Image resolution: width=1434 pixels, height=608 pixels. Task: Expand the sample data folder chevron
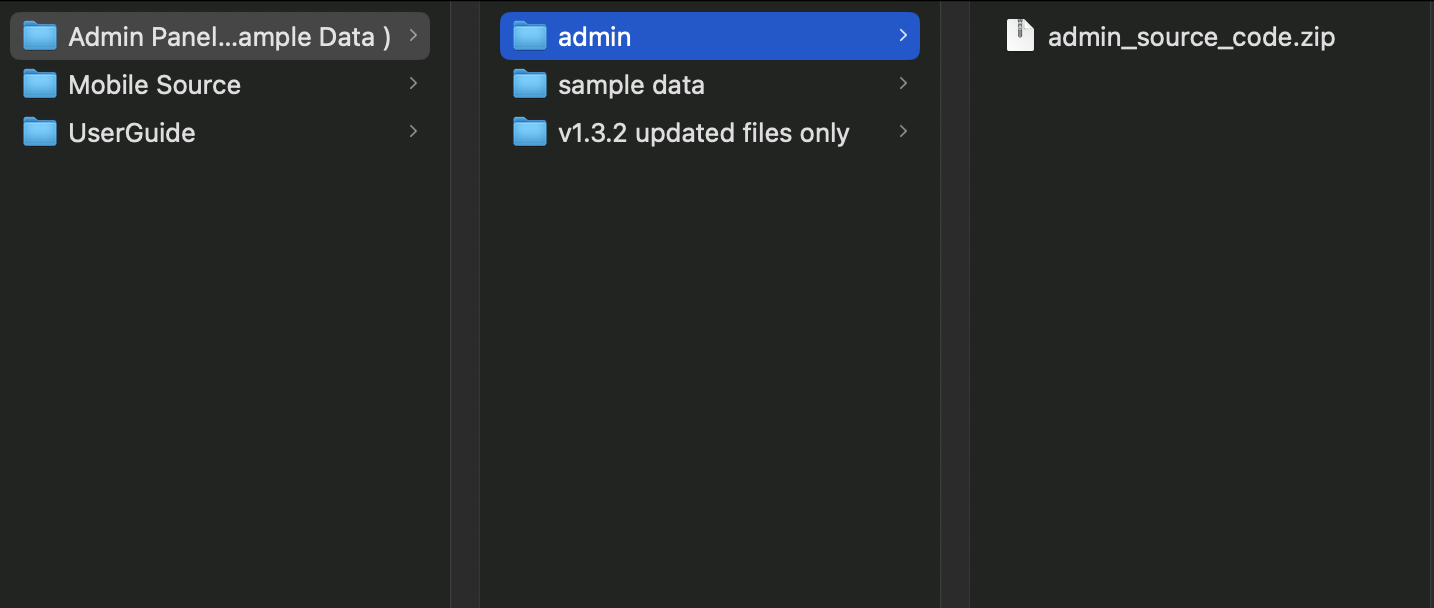tap(903, 84)
